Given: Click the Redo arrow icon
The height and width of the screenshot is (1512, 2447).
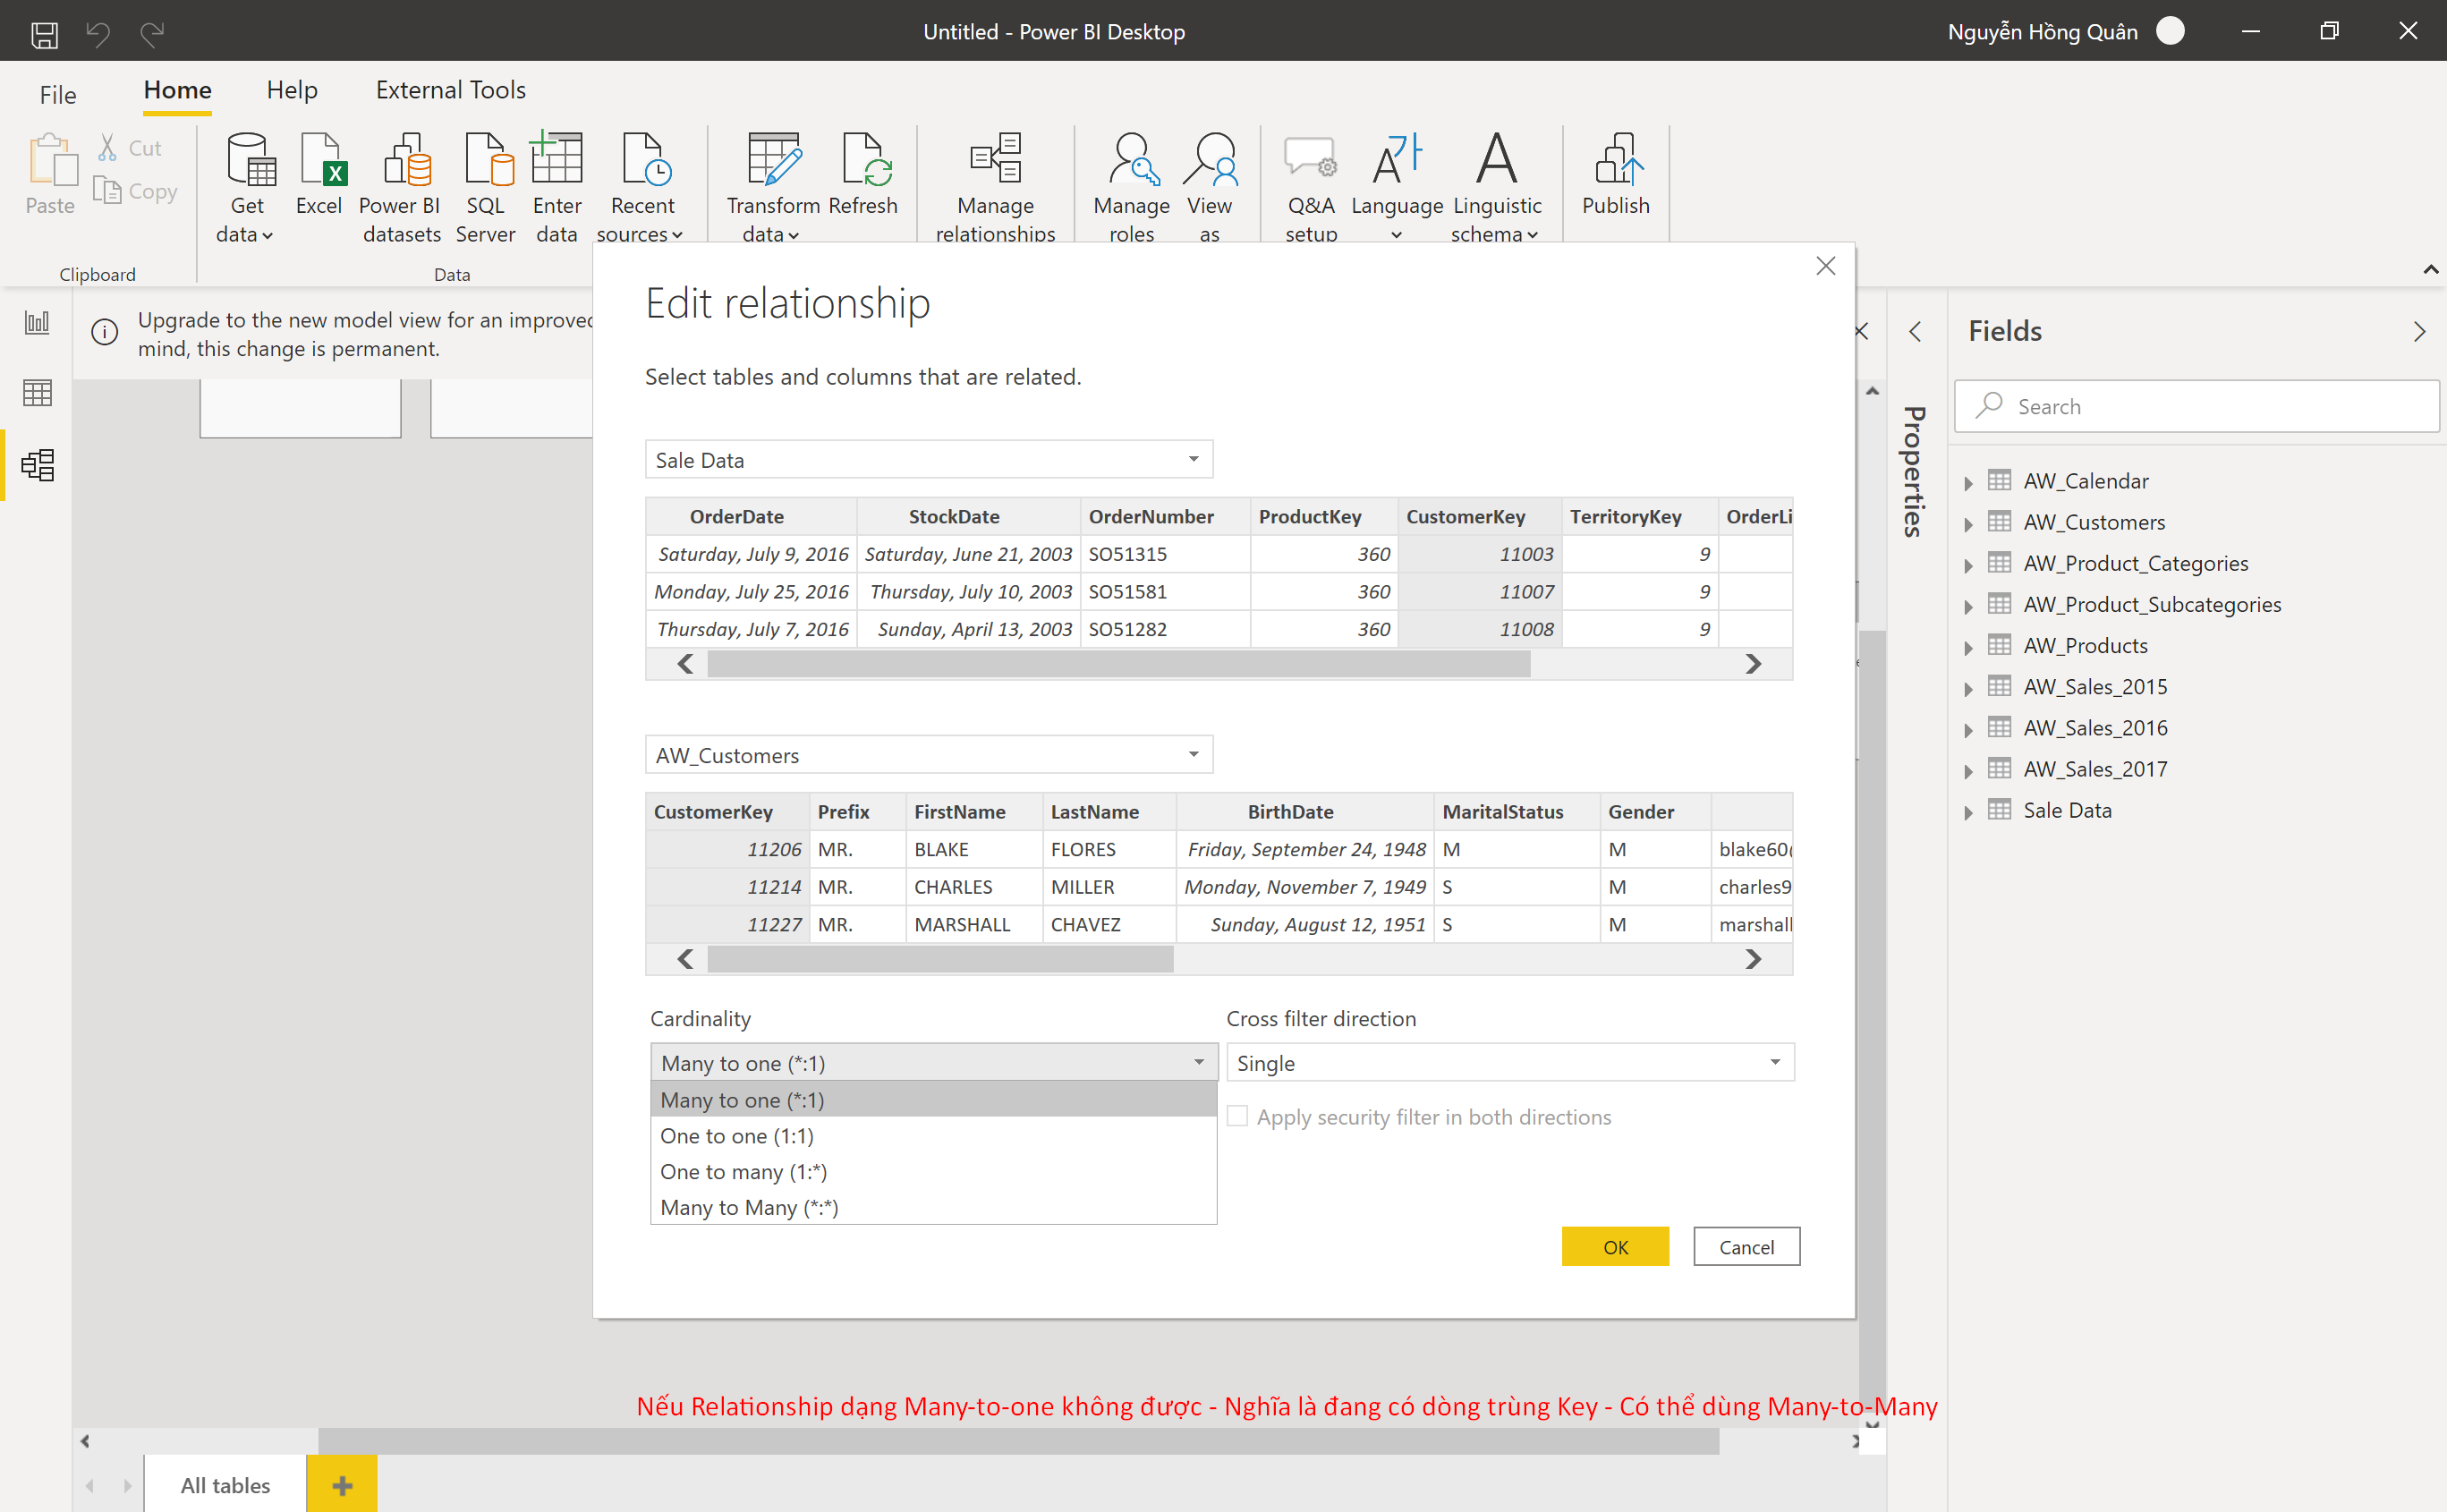Looking at the screenshot, I should click(152, 33).
